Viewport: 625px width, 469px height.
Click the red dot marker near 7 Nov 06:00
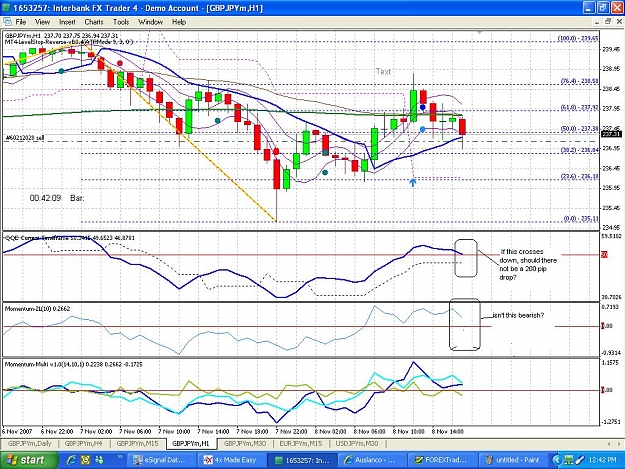click(120, 63)
